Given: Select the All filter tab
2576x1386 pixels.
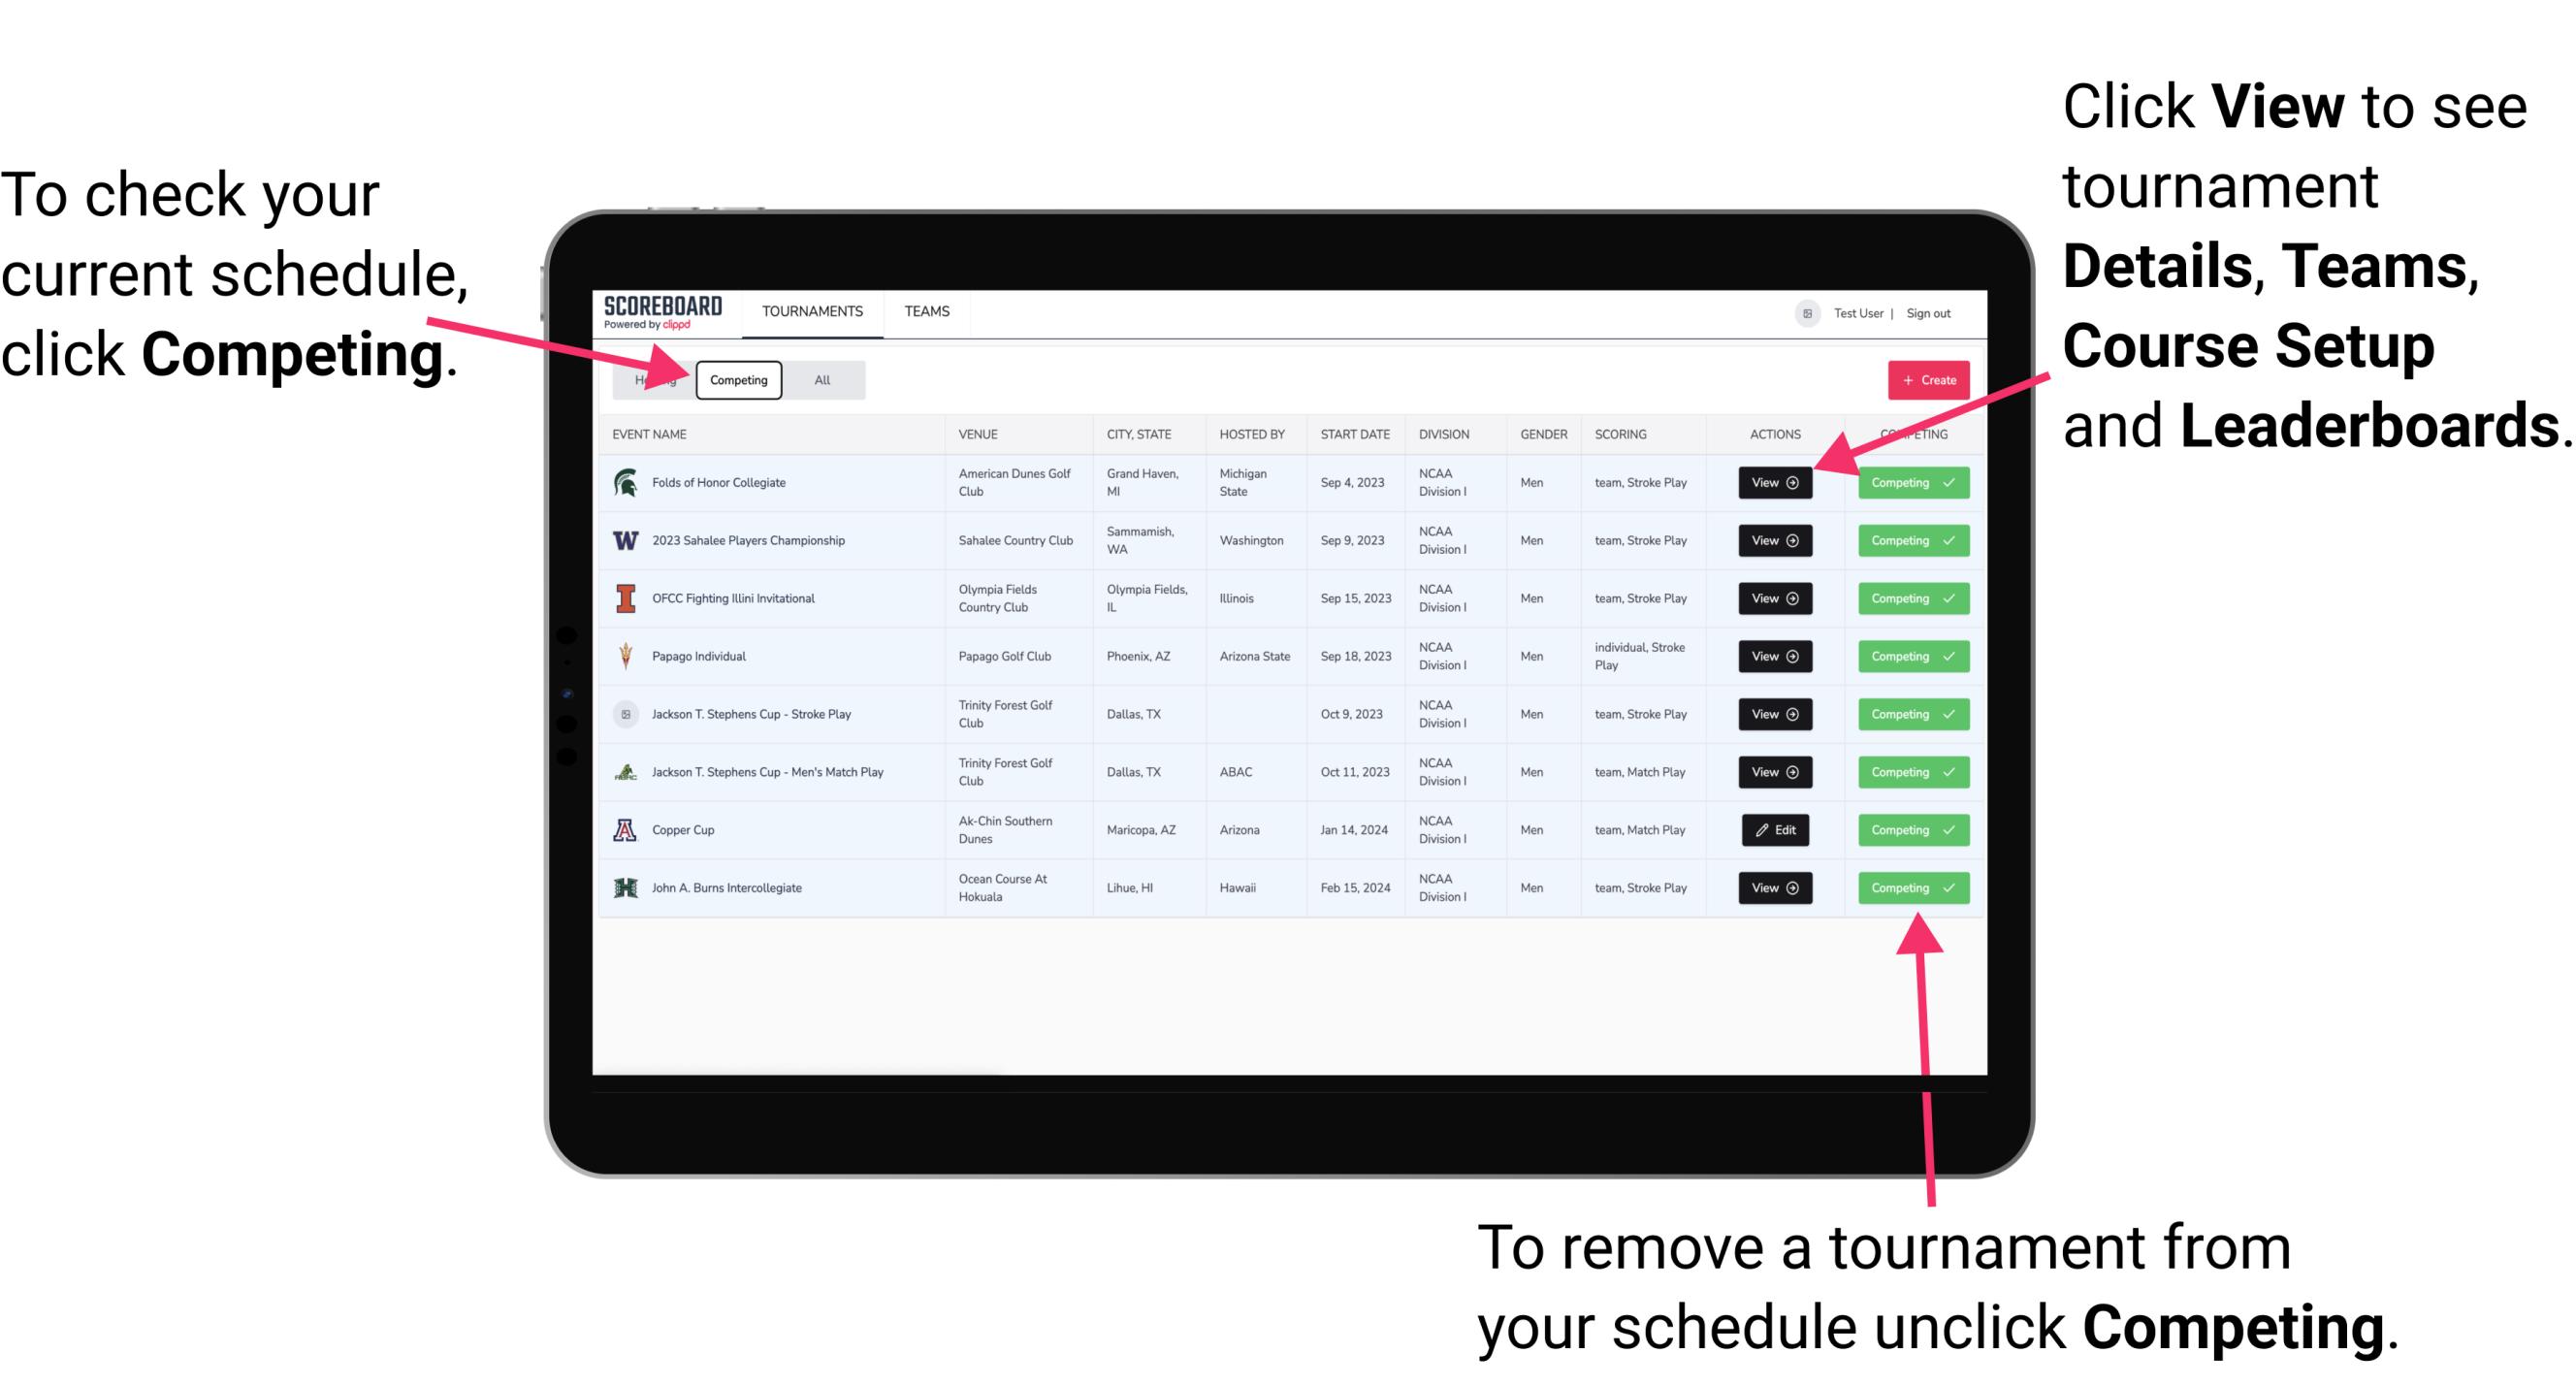Looking at the screenshot, I should tap(821, 379).
